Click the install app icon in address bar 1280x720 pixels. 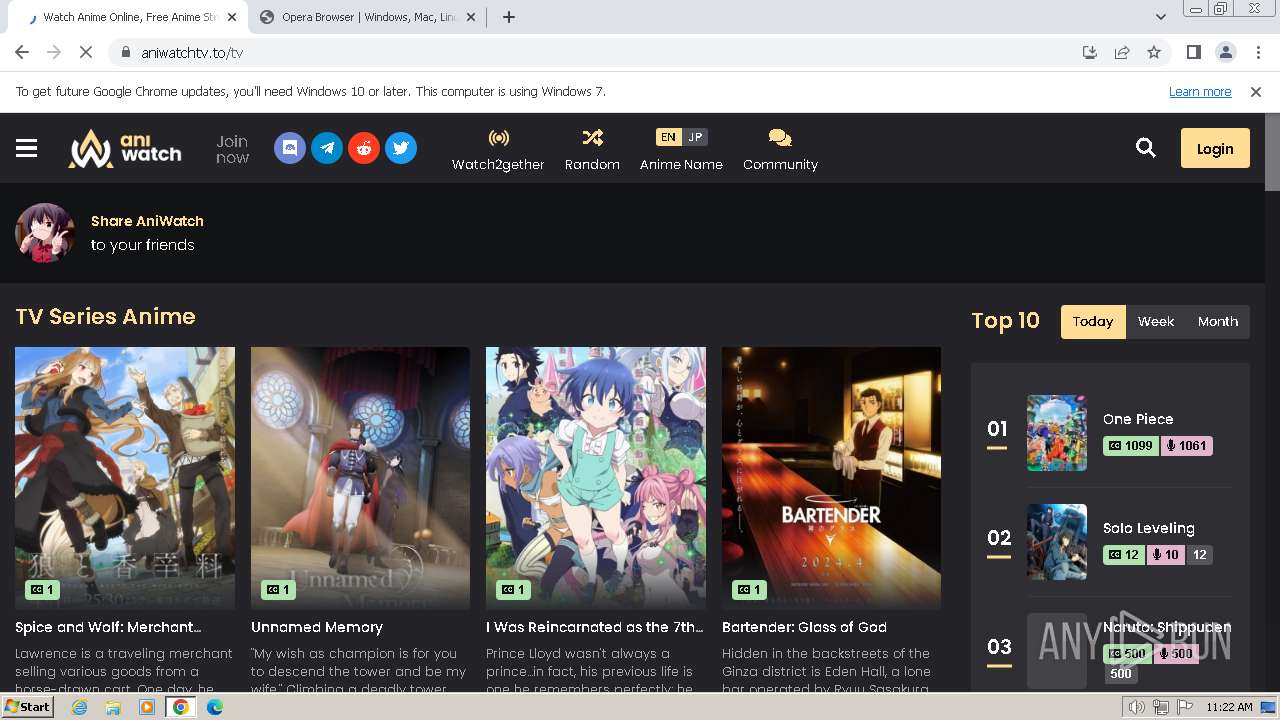(x=1090, y=53)
